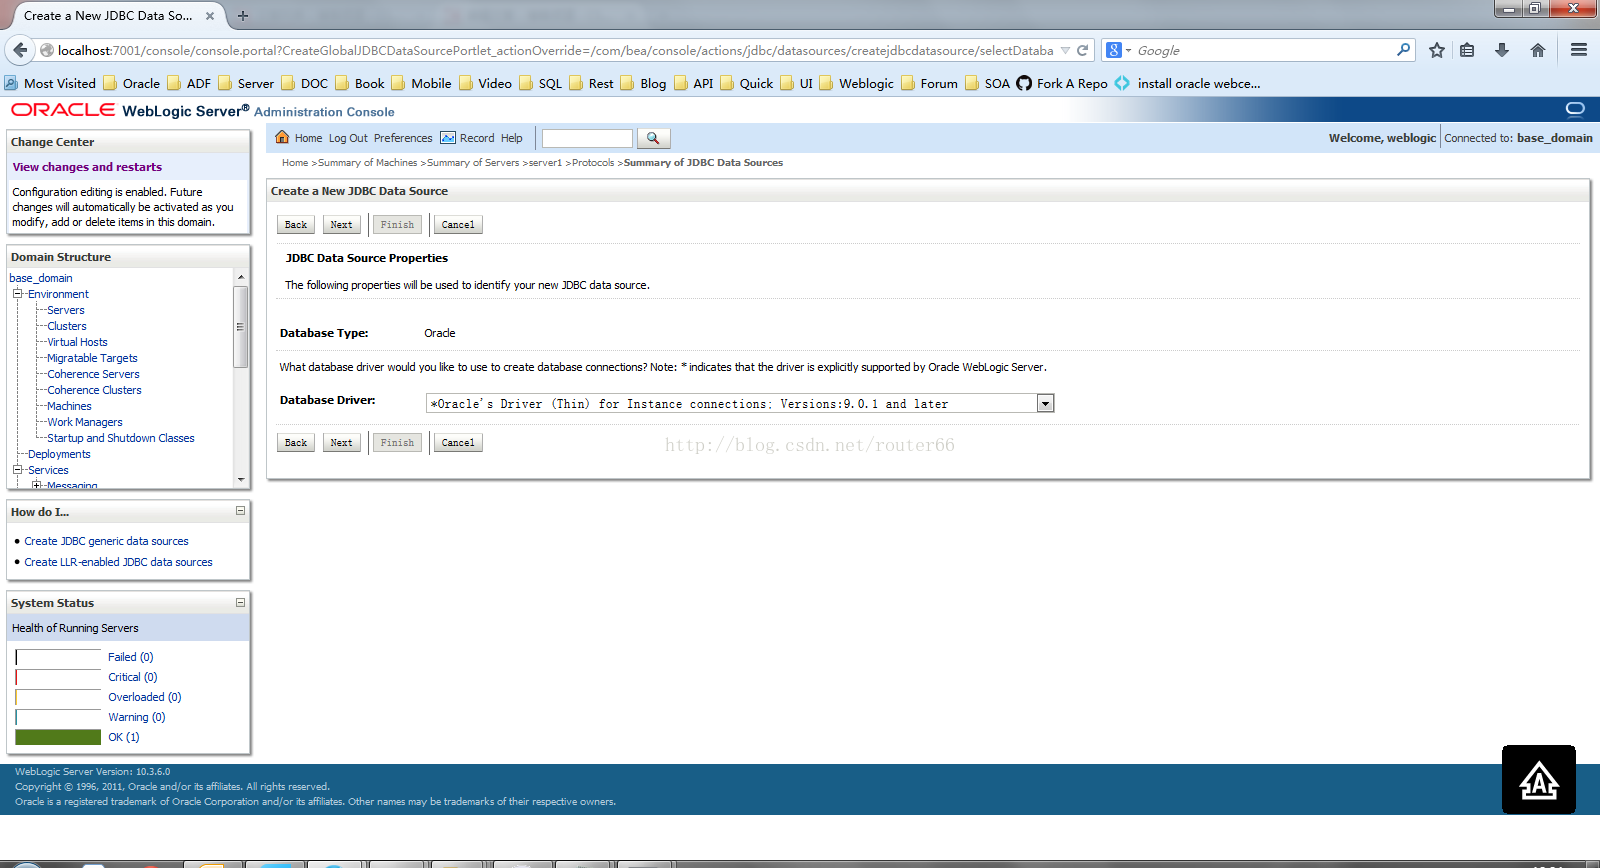Open Create LLR-enabled JDBC data sources help

pyautogui.click(x=118, y=562)
